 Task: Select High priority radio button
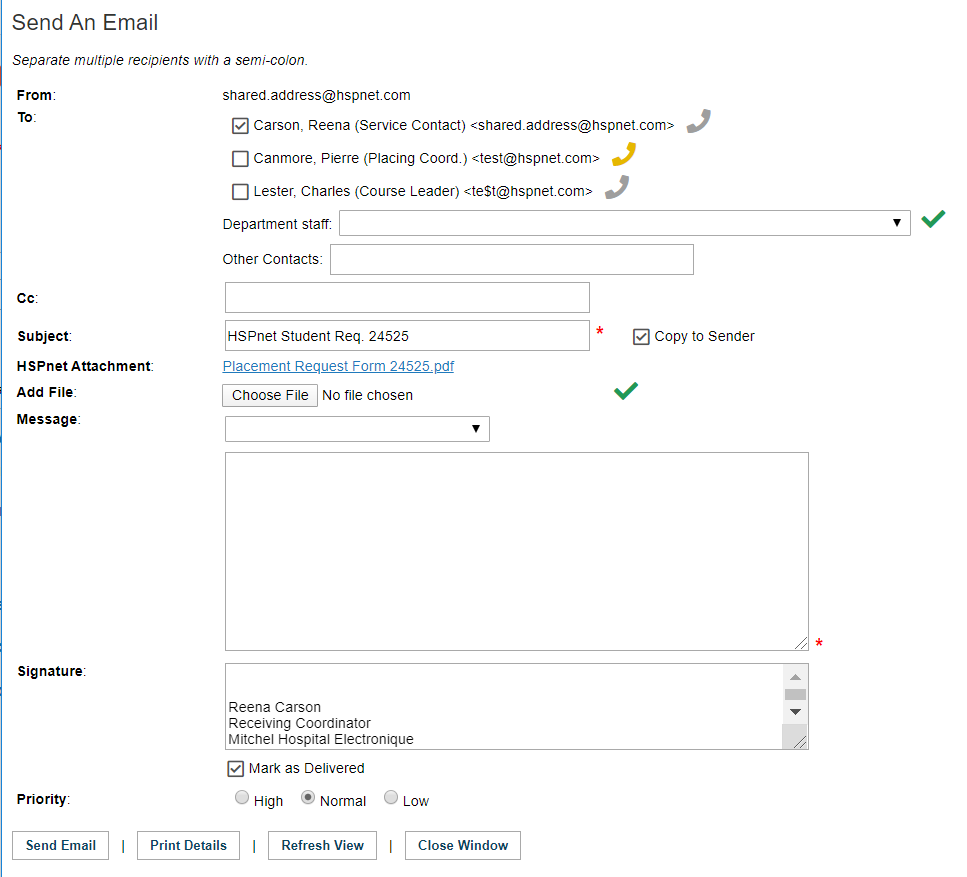242,797
